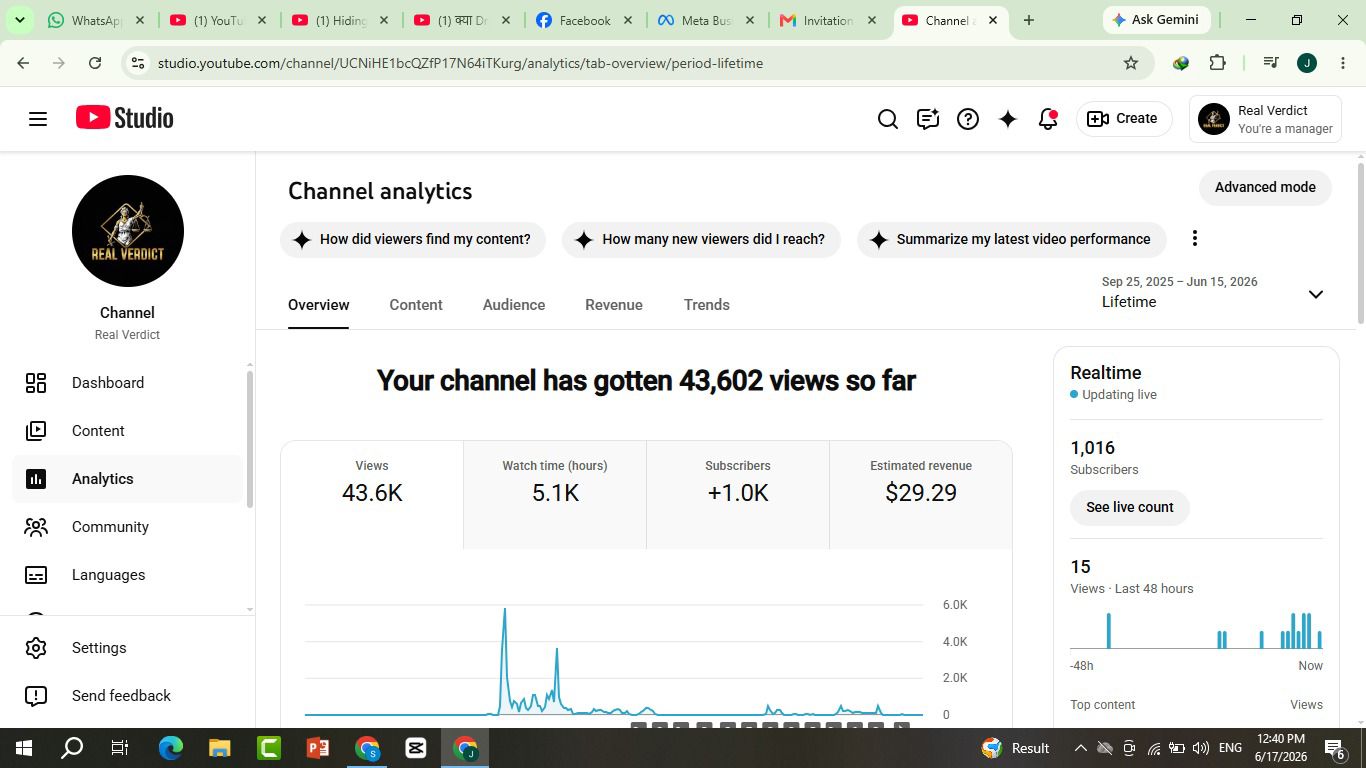Select the Estimated revenue metric card
1366x768 pixels.
click(x=921, y=495)
